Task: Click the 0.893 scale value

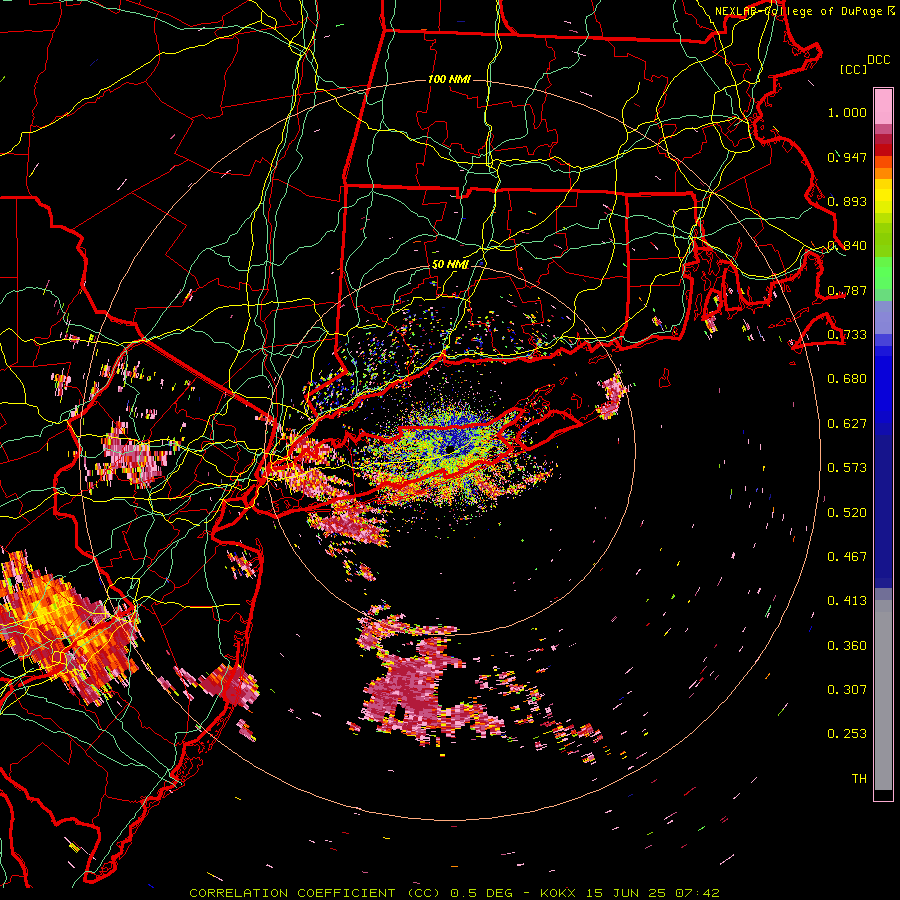Action: click(x=847, y=201)
